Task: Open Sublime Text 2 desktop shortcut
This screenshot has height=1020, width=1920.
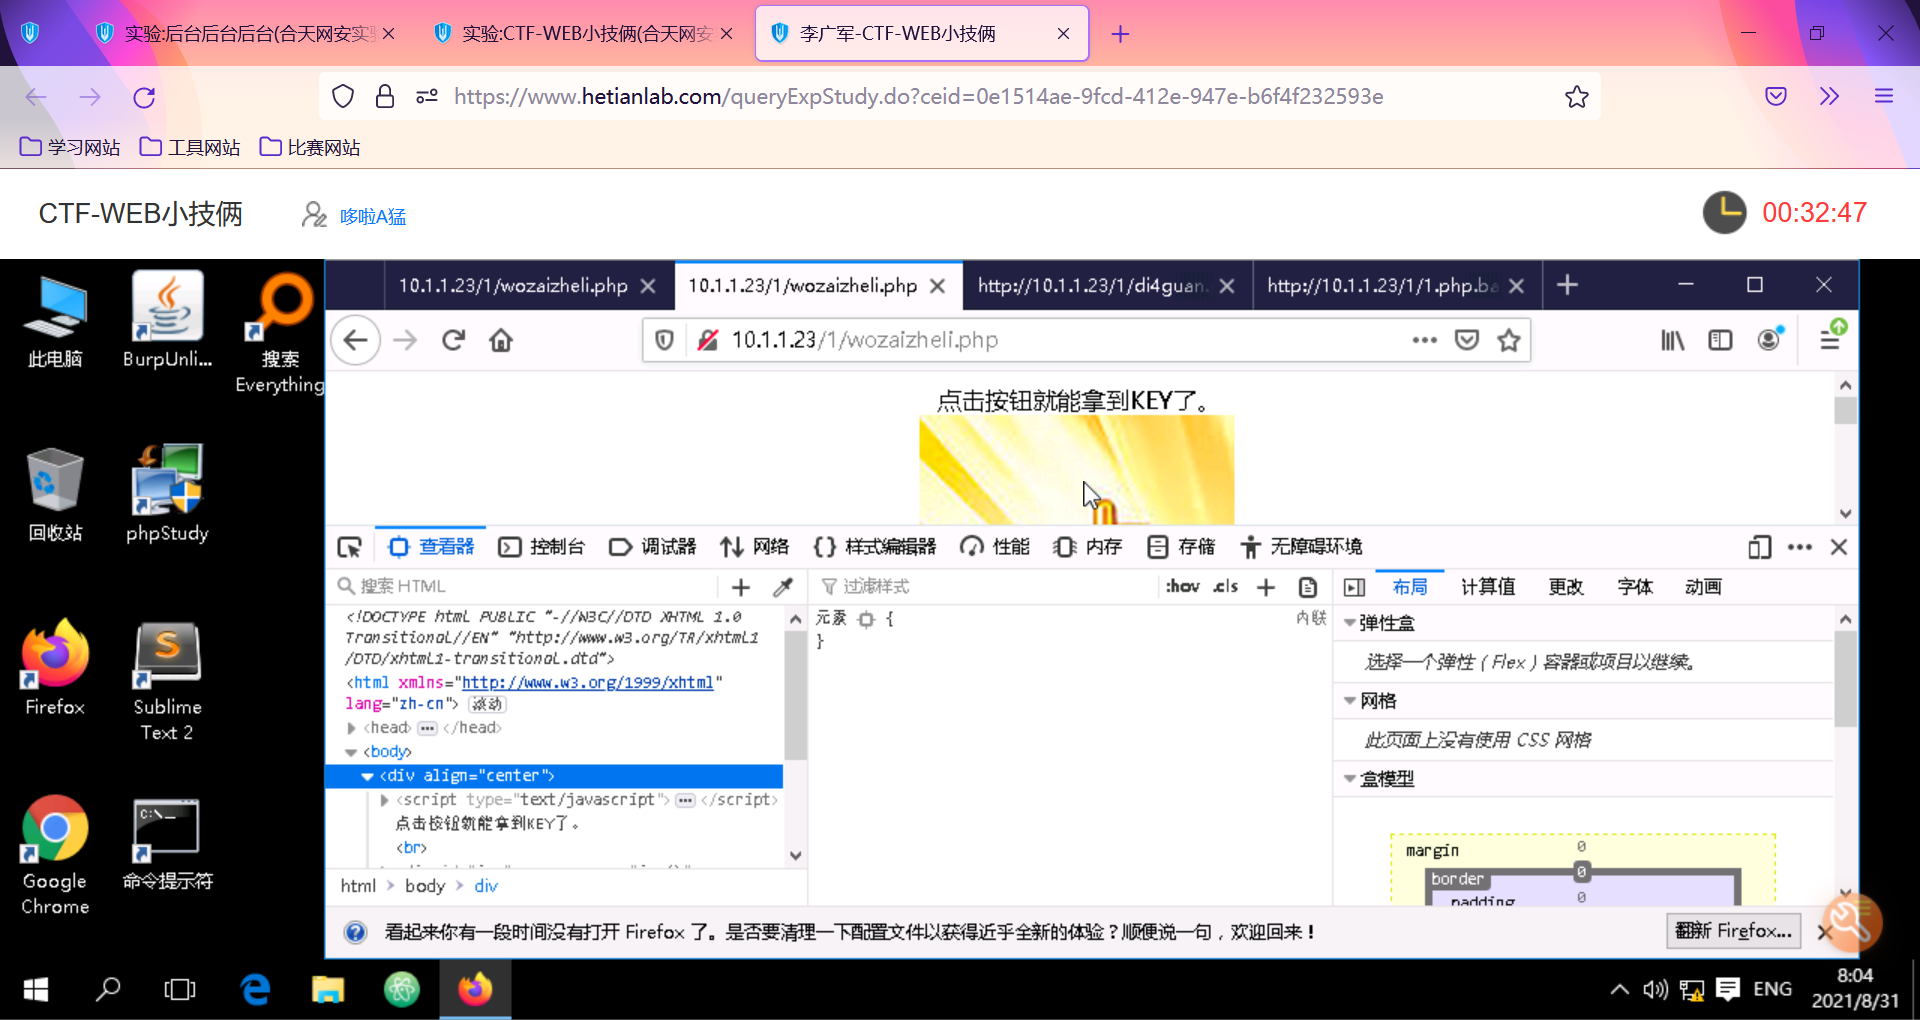Action: (x=167, y=682)
